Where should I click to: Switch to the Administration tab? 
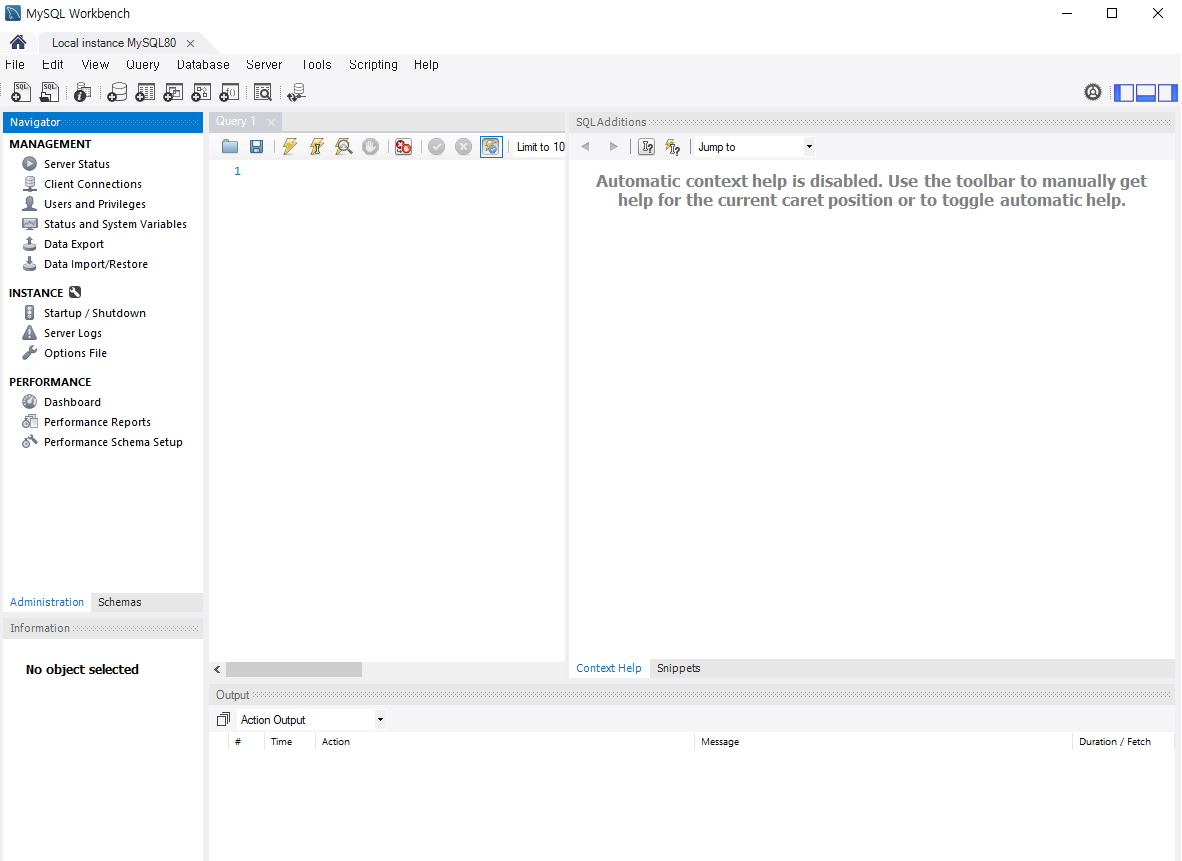(47, 602)
